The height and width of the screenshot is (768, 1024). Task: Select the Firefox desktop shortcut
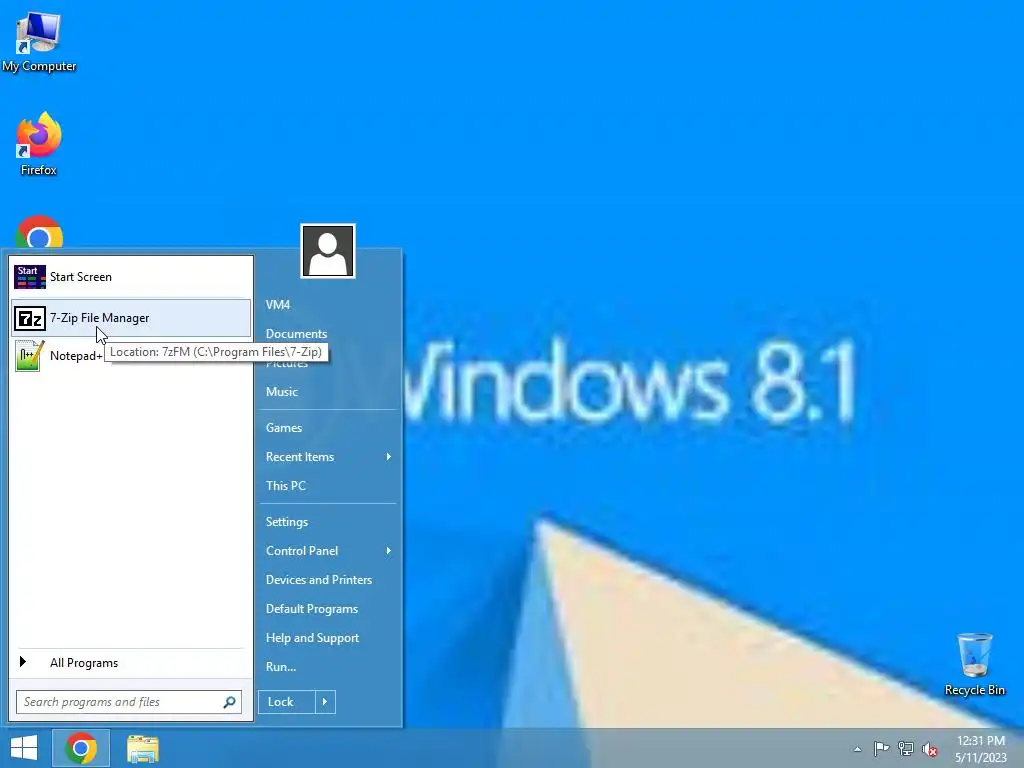(39, 144)
